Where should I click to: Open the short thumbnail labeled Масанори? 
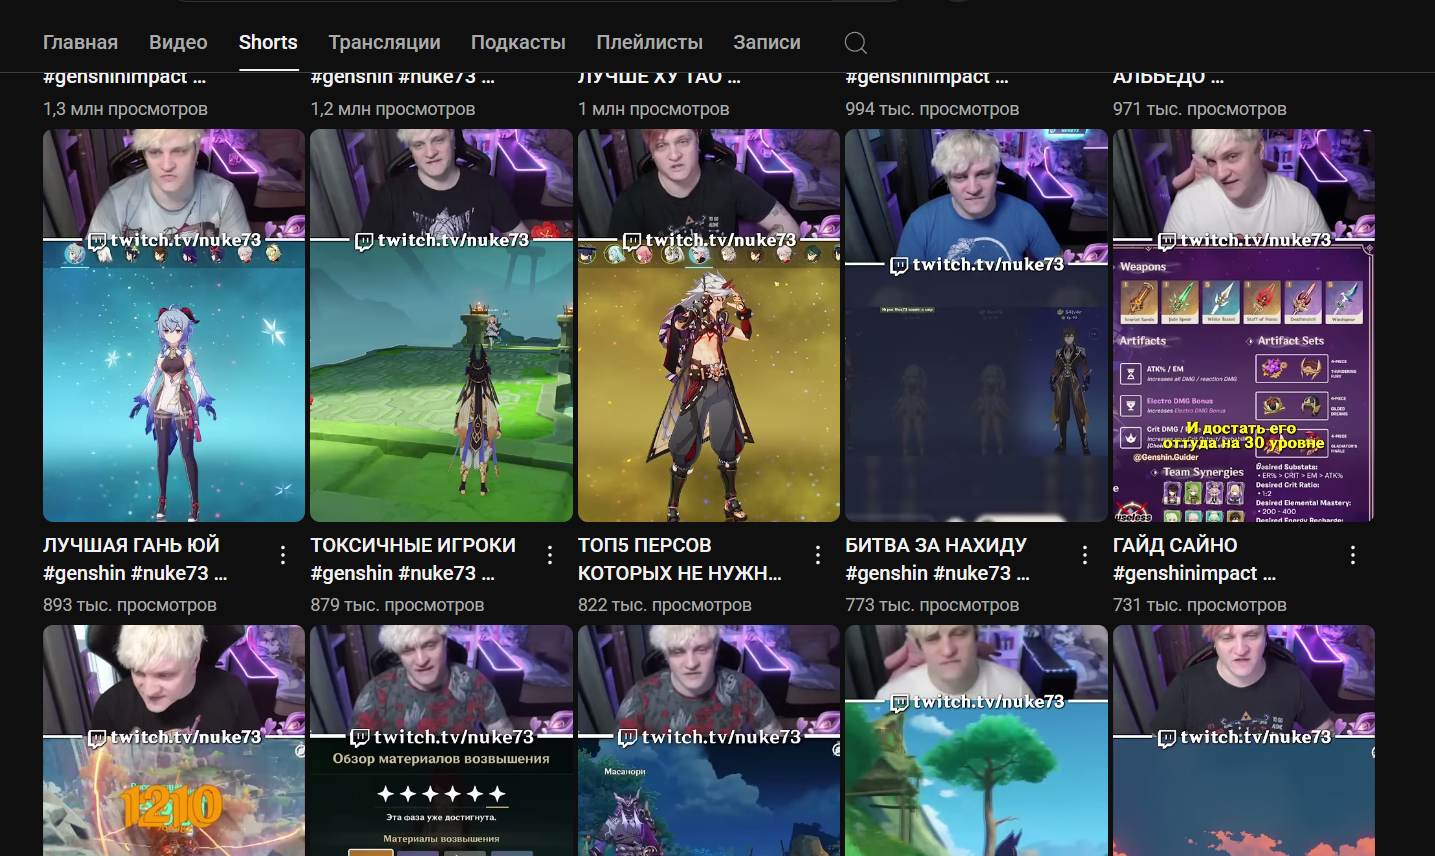(x=709, y=741)
